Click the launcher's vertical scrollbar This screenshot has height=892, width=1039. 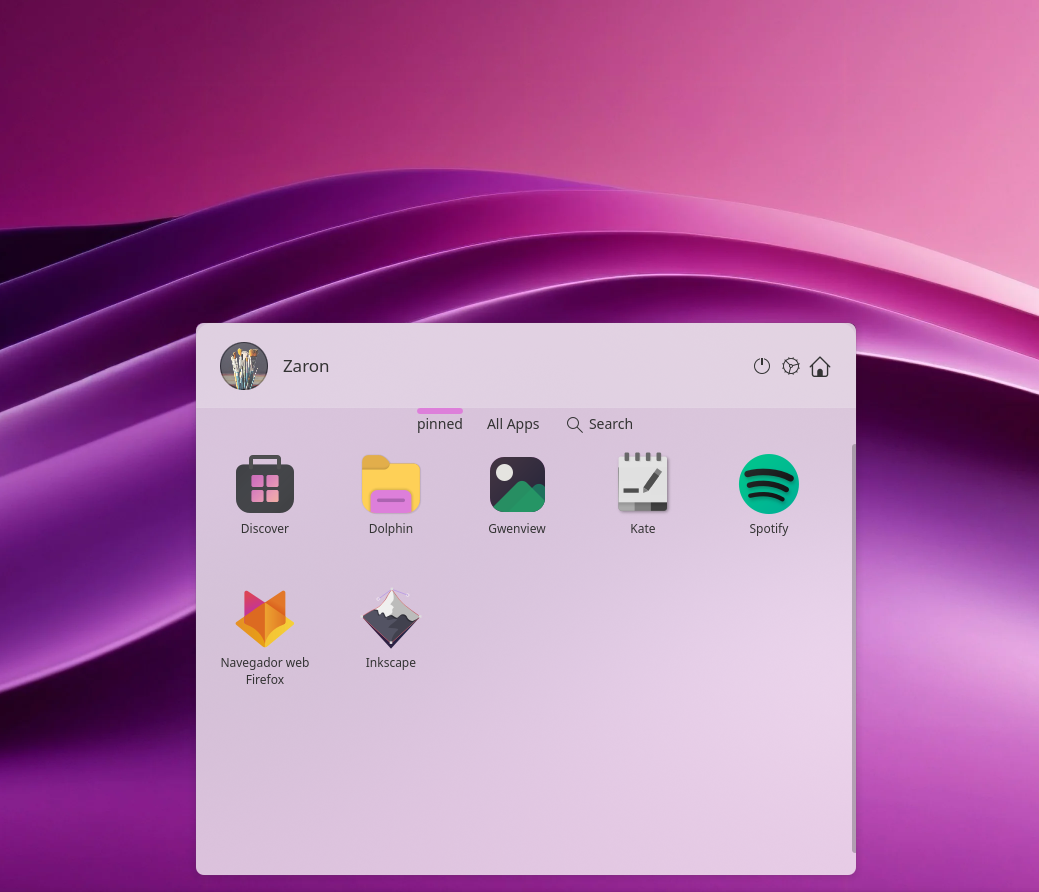click(853, 648)
